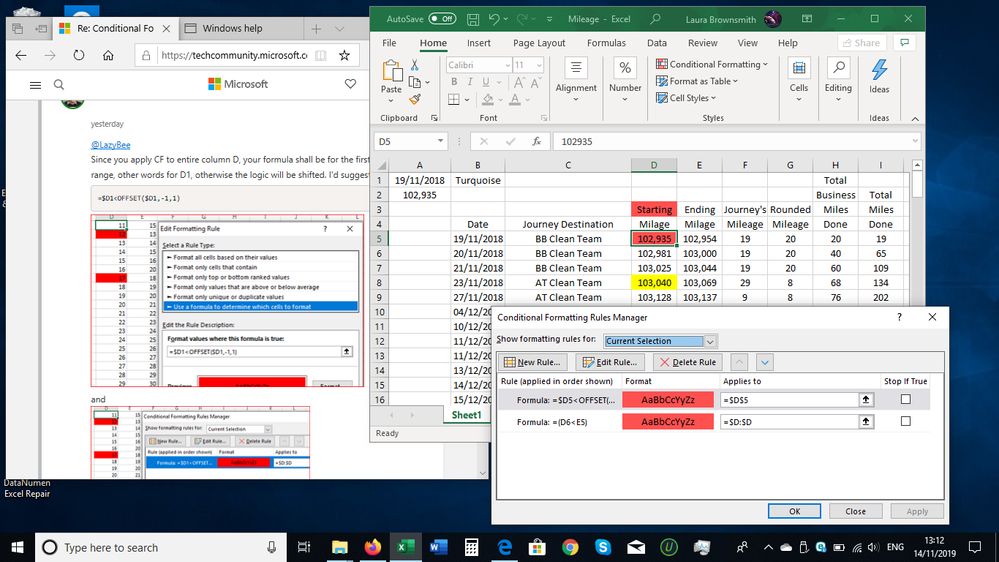
Task: Click the Undo arrow in Excel title bar
Action: 494,19
